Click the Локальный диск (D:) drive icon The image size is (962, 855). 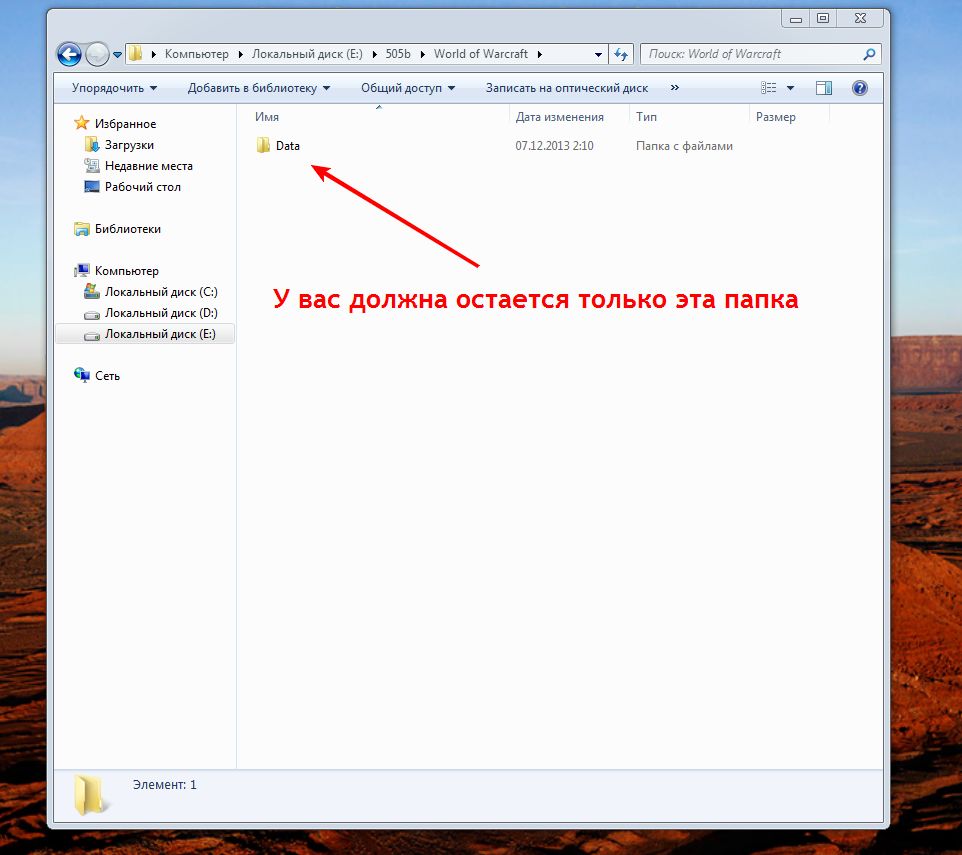click(x=91, y=315)
